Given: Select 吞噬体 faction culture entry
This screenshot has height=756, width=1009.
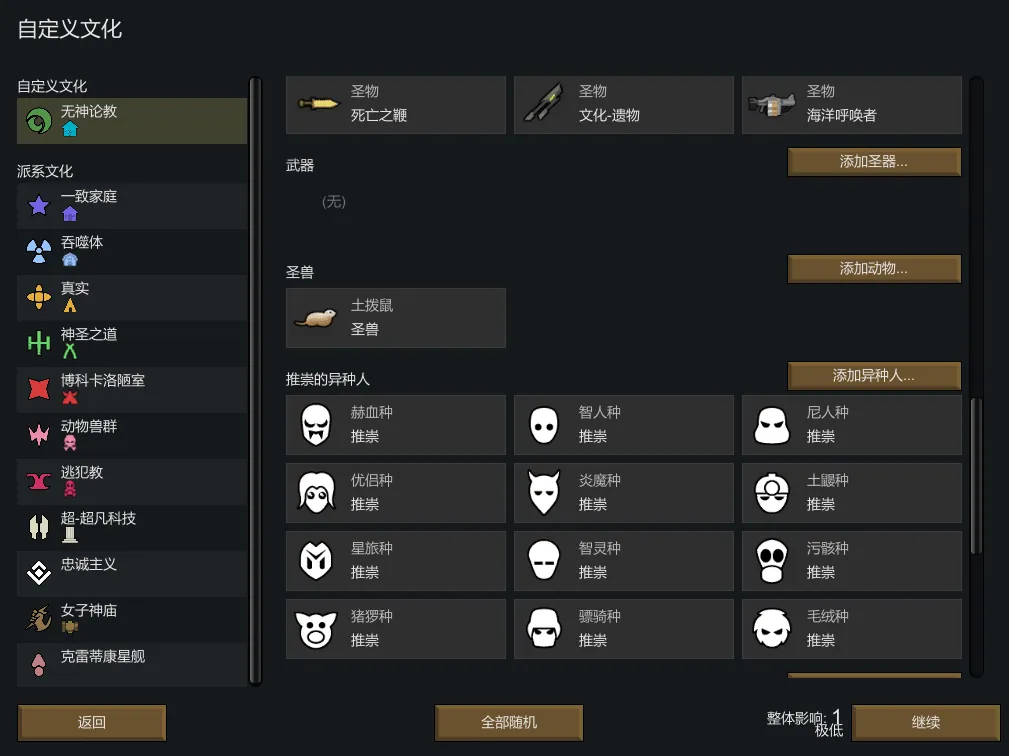Looking at the screenshot, I should tap(132, 252).
